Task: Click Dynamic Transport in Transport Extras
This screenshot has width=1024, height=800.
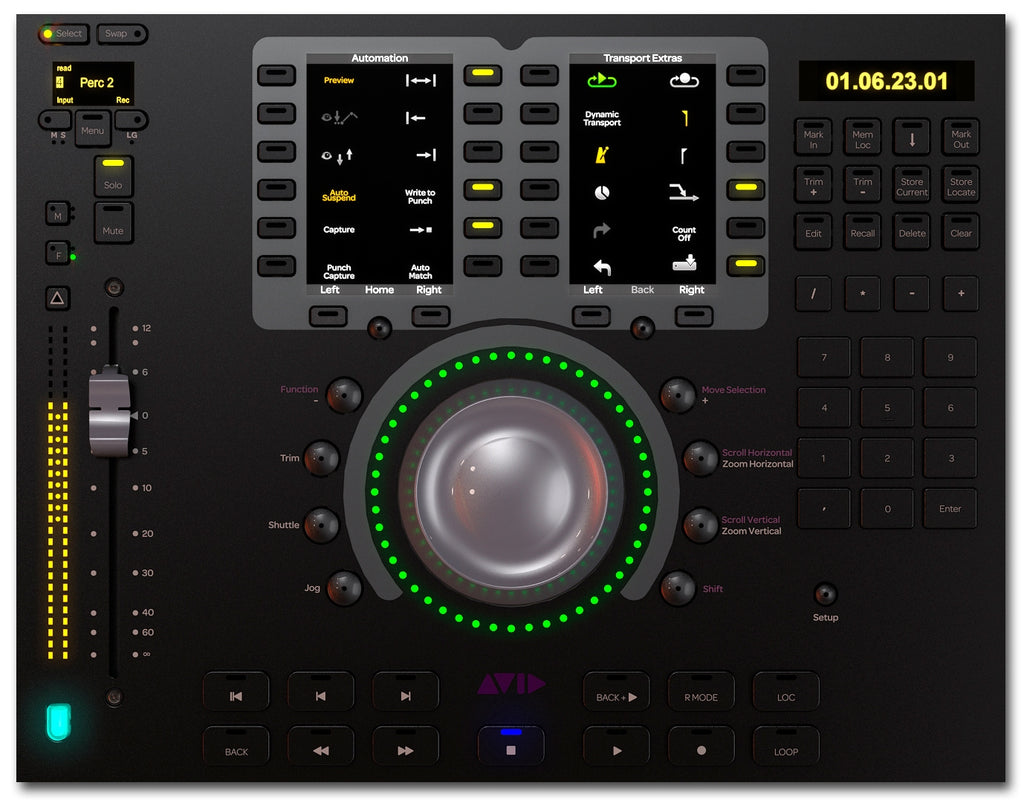Action: (x=601, y=118)
